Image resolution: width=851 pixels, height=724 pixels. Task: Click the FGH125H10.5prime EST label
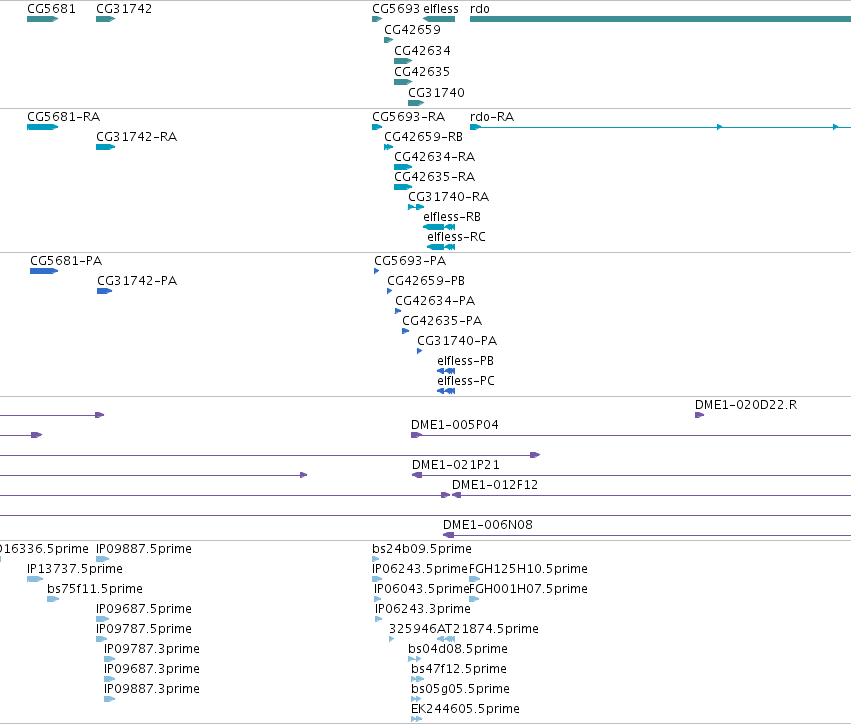coord(528,569)
